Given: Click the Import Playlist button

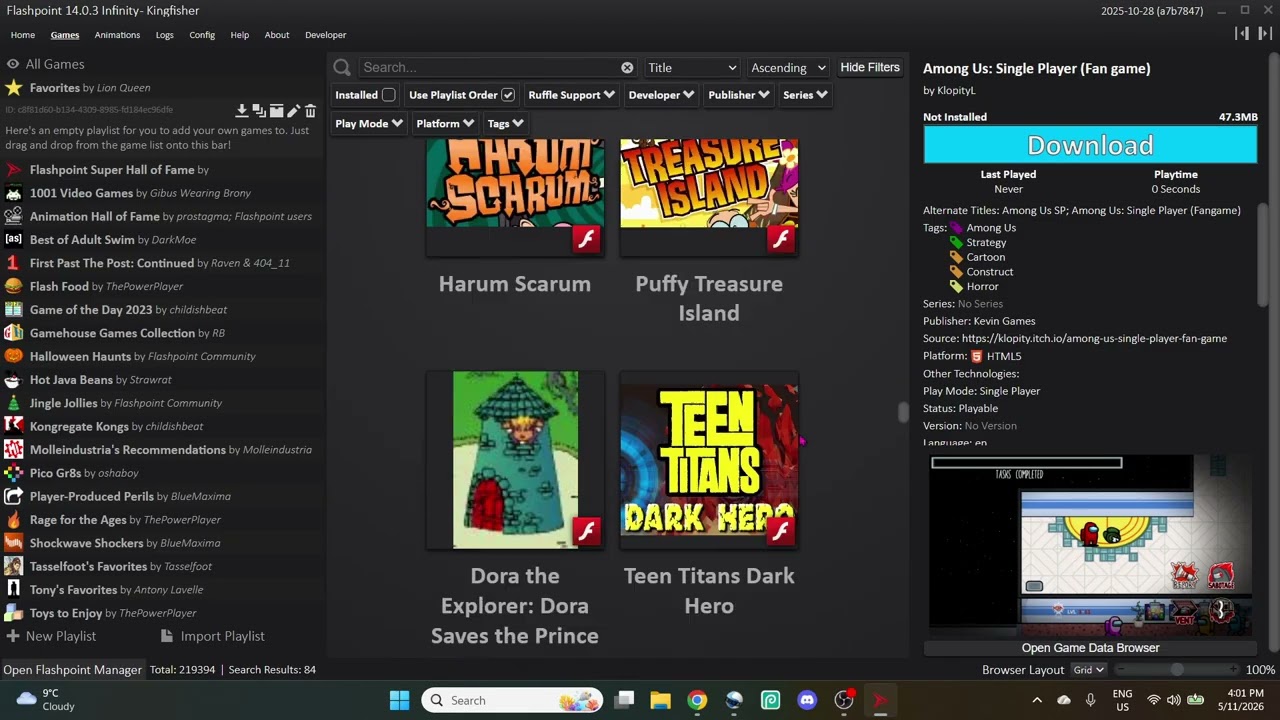Looking at the screenshot, I should (x=213, y=636).
